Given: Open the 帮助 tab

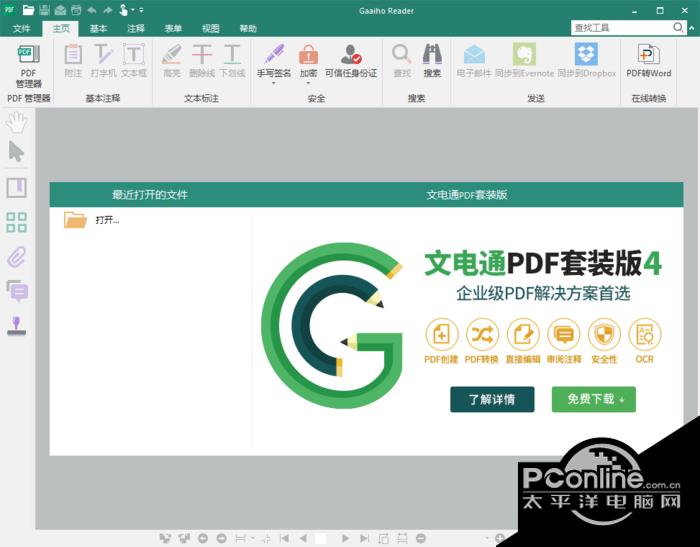Looking at the screenshot, I should 248,29.
